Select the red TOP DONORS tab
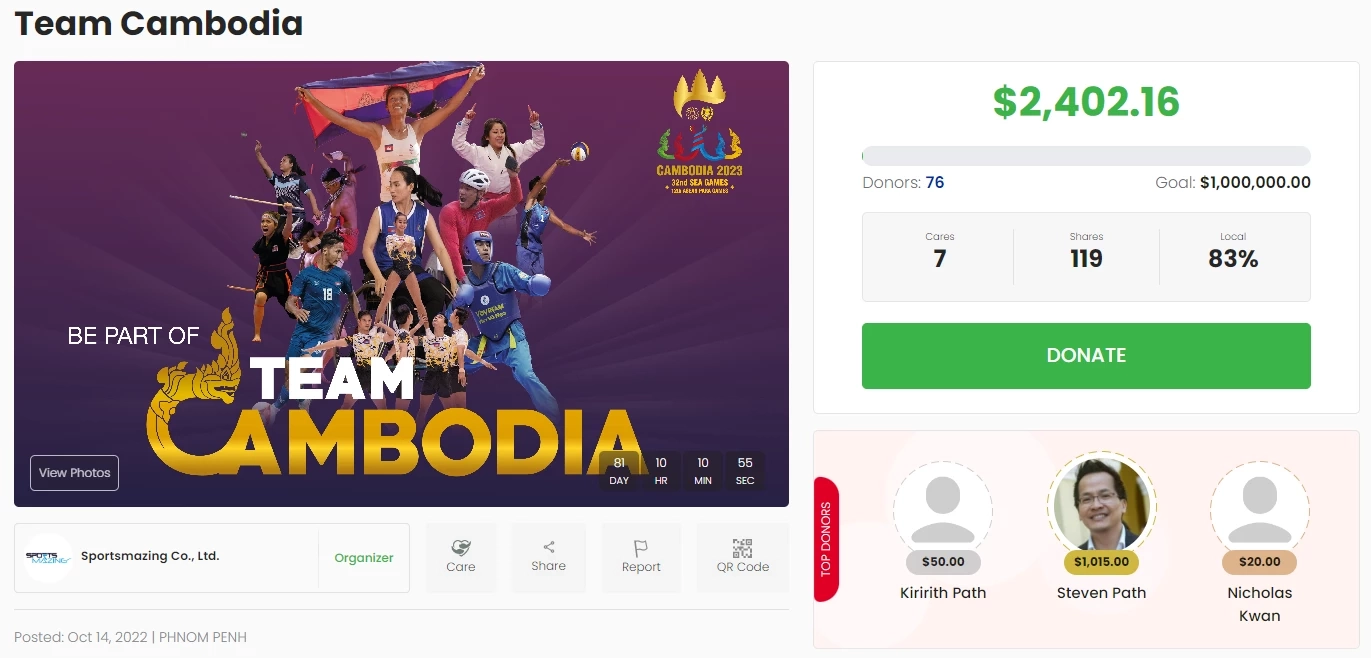Viewport: 1371px width, 658px height. pos(826,540)
